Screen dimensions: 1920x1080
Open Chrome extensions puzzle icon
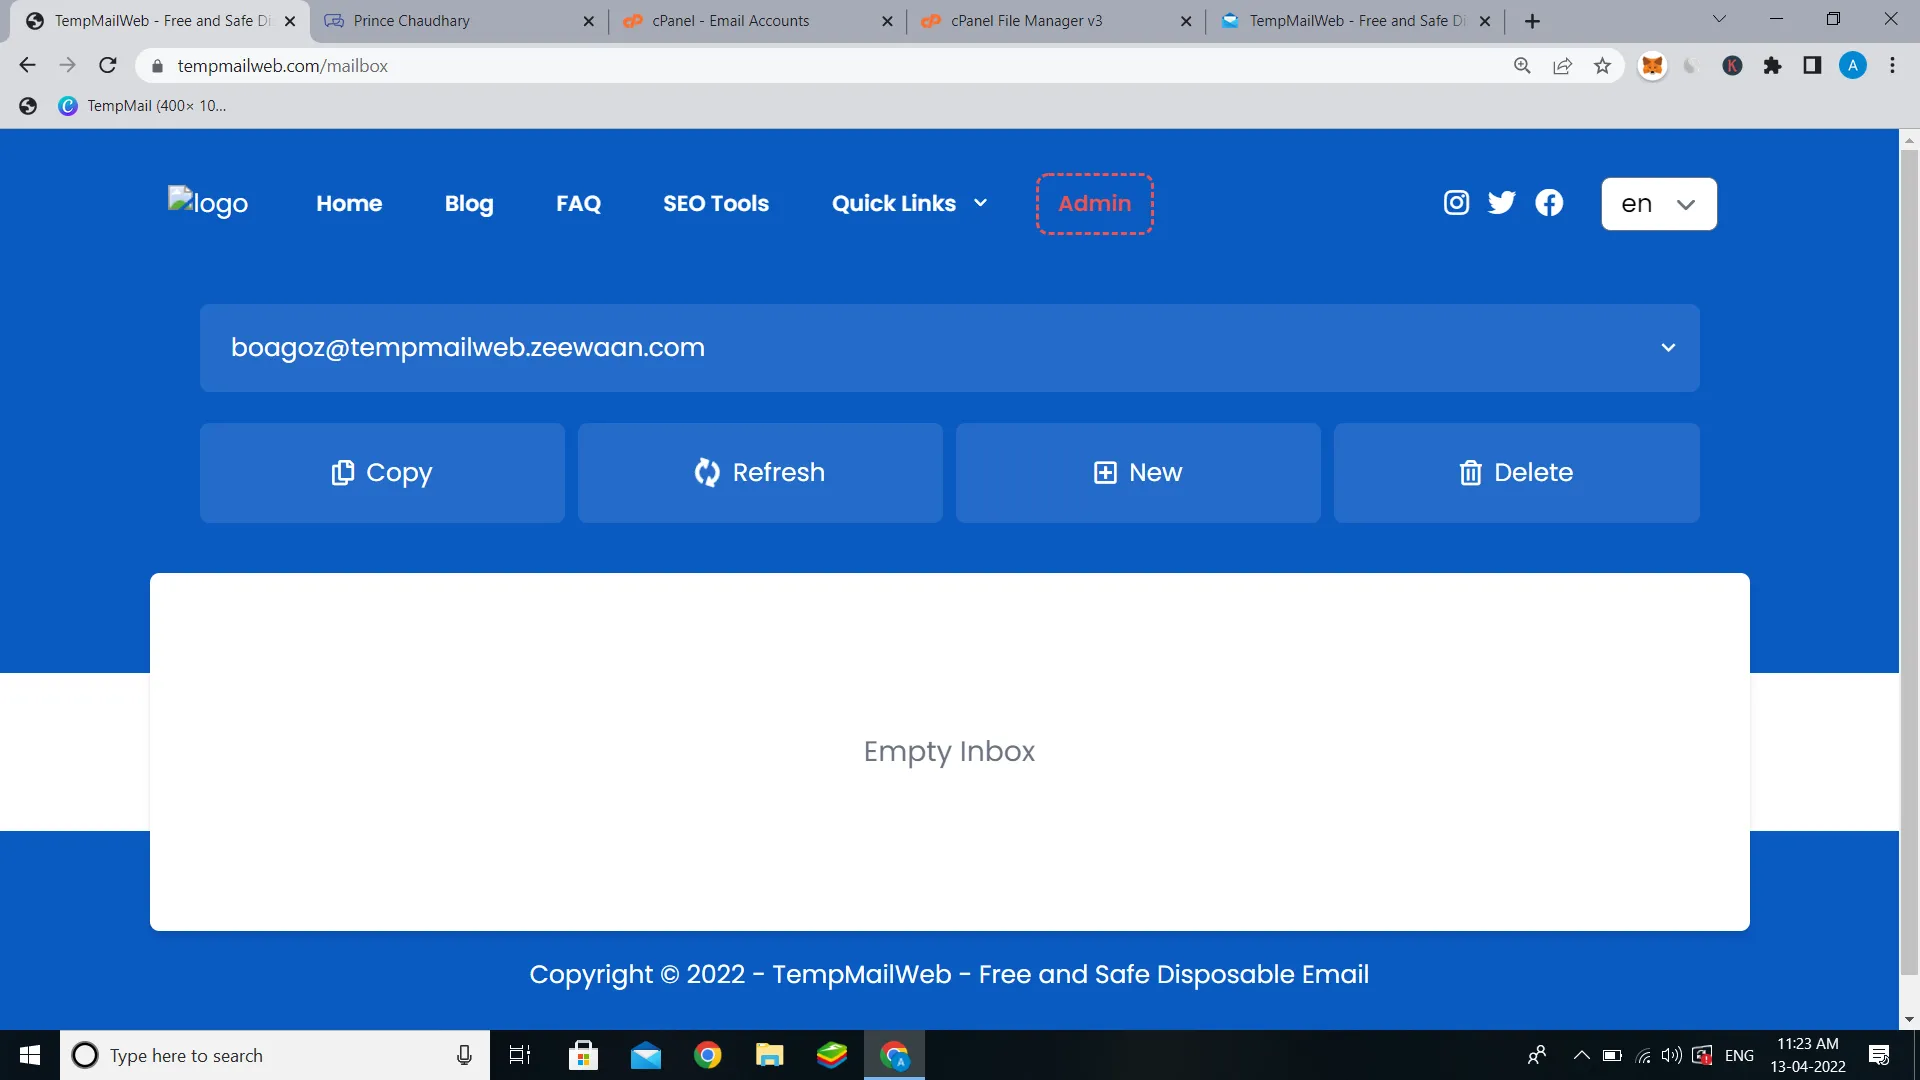pos(1772,66)
